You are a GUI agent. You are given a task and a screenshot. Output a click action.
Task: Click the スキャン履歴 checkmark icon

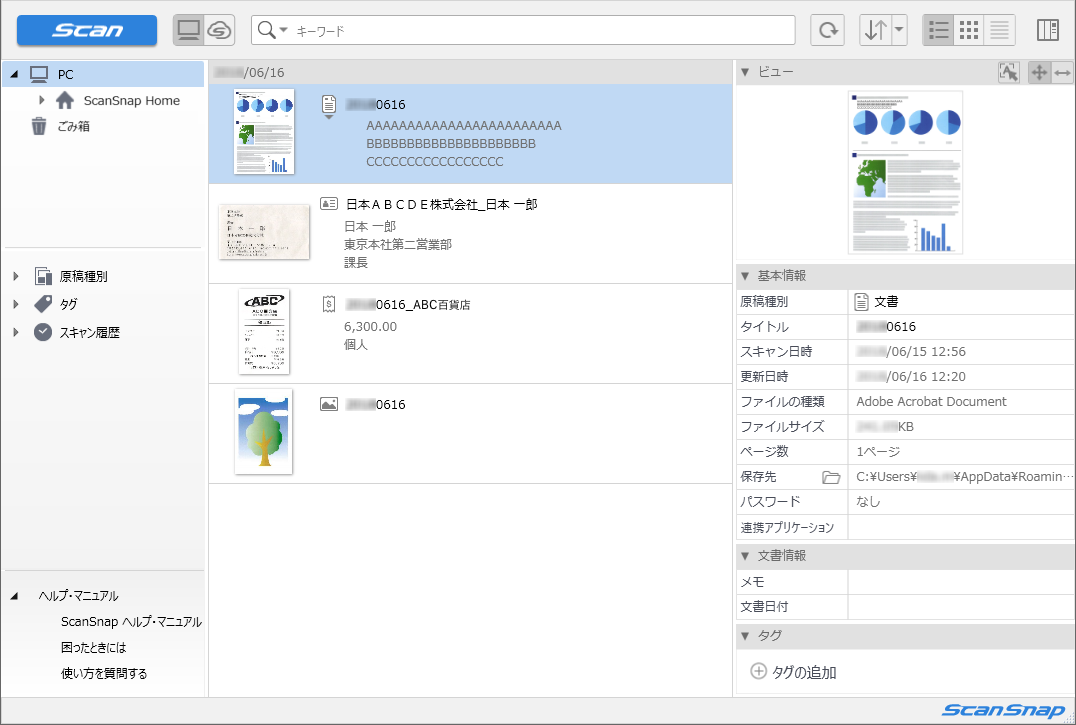(x=43, y=333)
